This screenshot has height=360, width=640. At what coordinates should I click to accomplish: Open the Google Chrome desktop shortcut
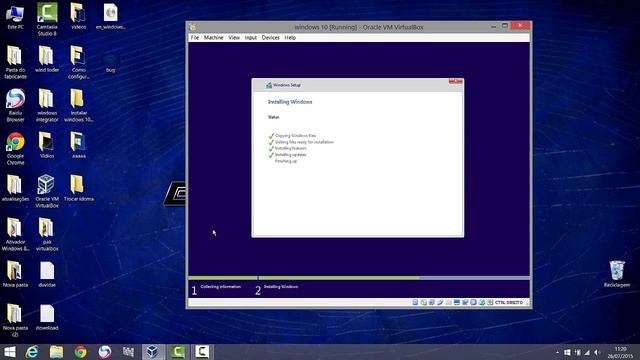point(15,149)
